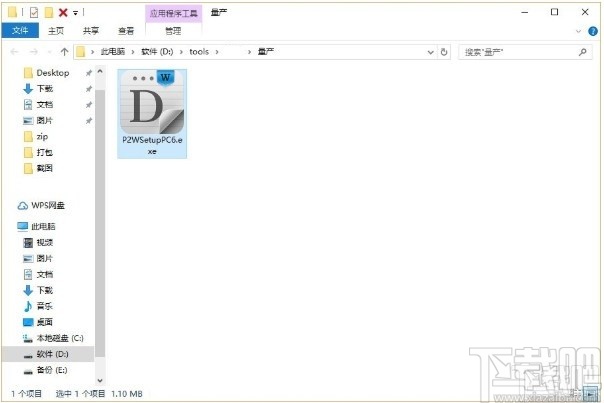This screenshot has height=403, width=604.
Task: Open the address bar history dropdown
Action: 430,52
